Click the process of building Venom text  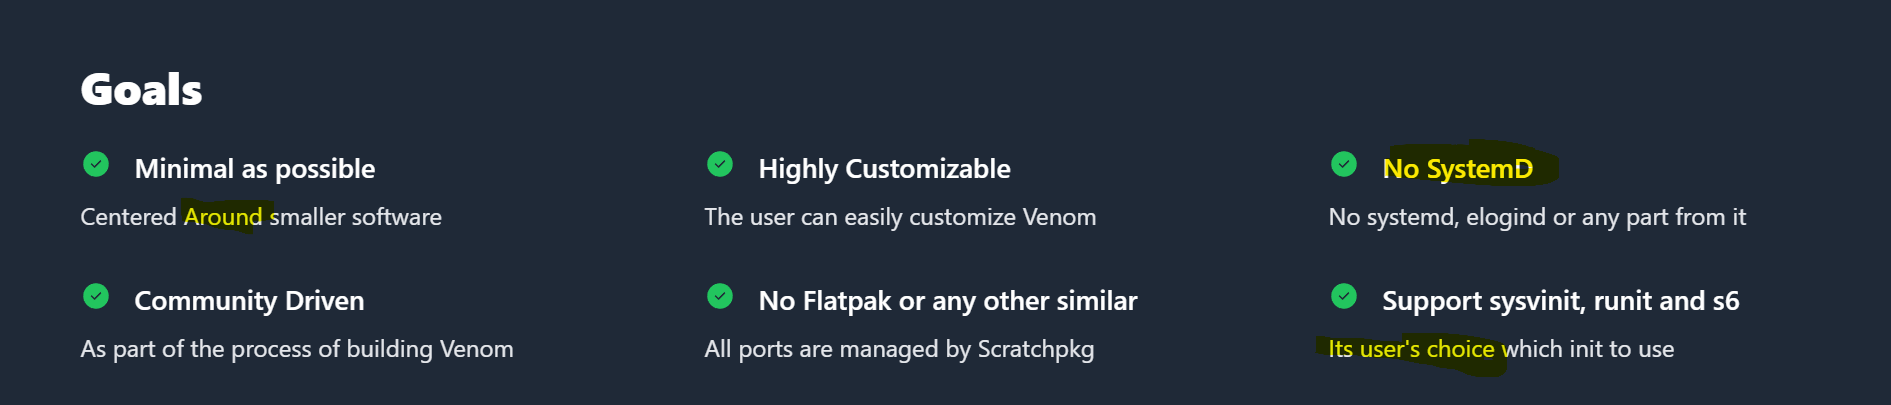(x=297, y=349)
